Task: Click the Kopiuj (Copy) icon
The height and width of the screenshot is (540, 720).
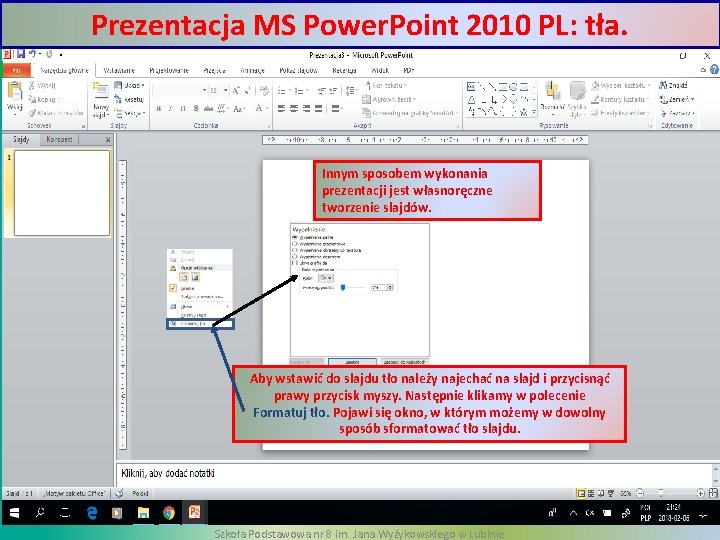Action: click(32, 99)
